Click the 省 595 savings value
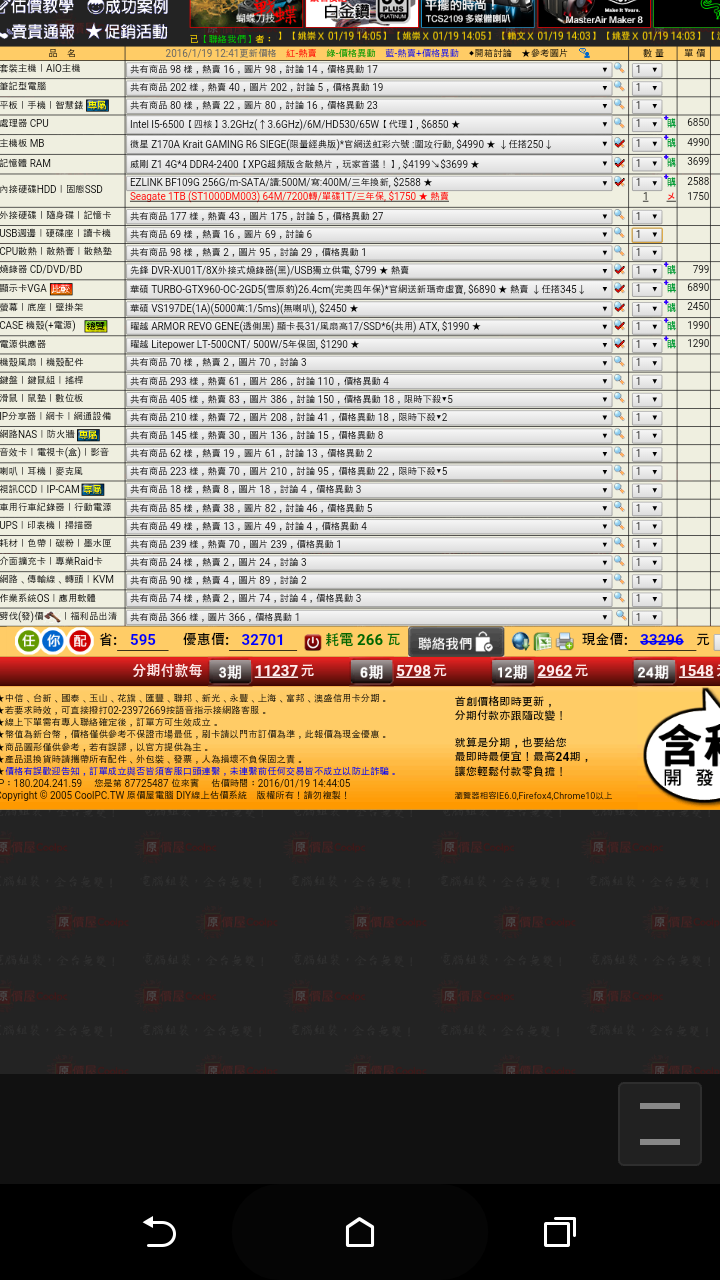The image size is (720, 1280). pos(143,641)
